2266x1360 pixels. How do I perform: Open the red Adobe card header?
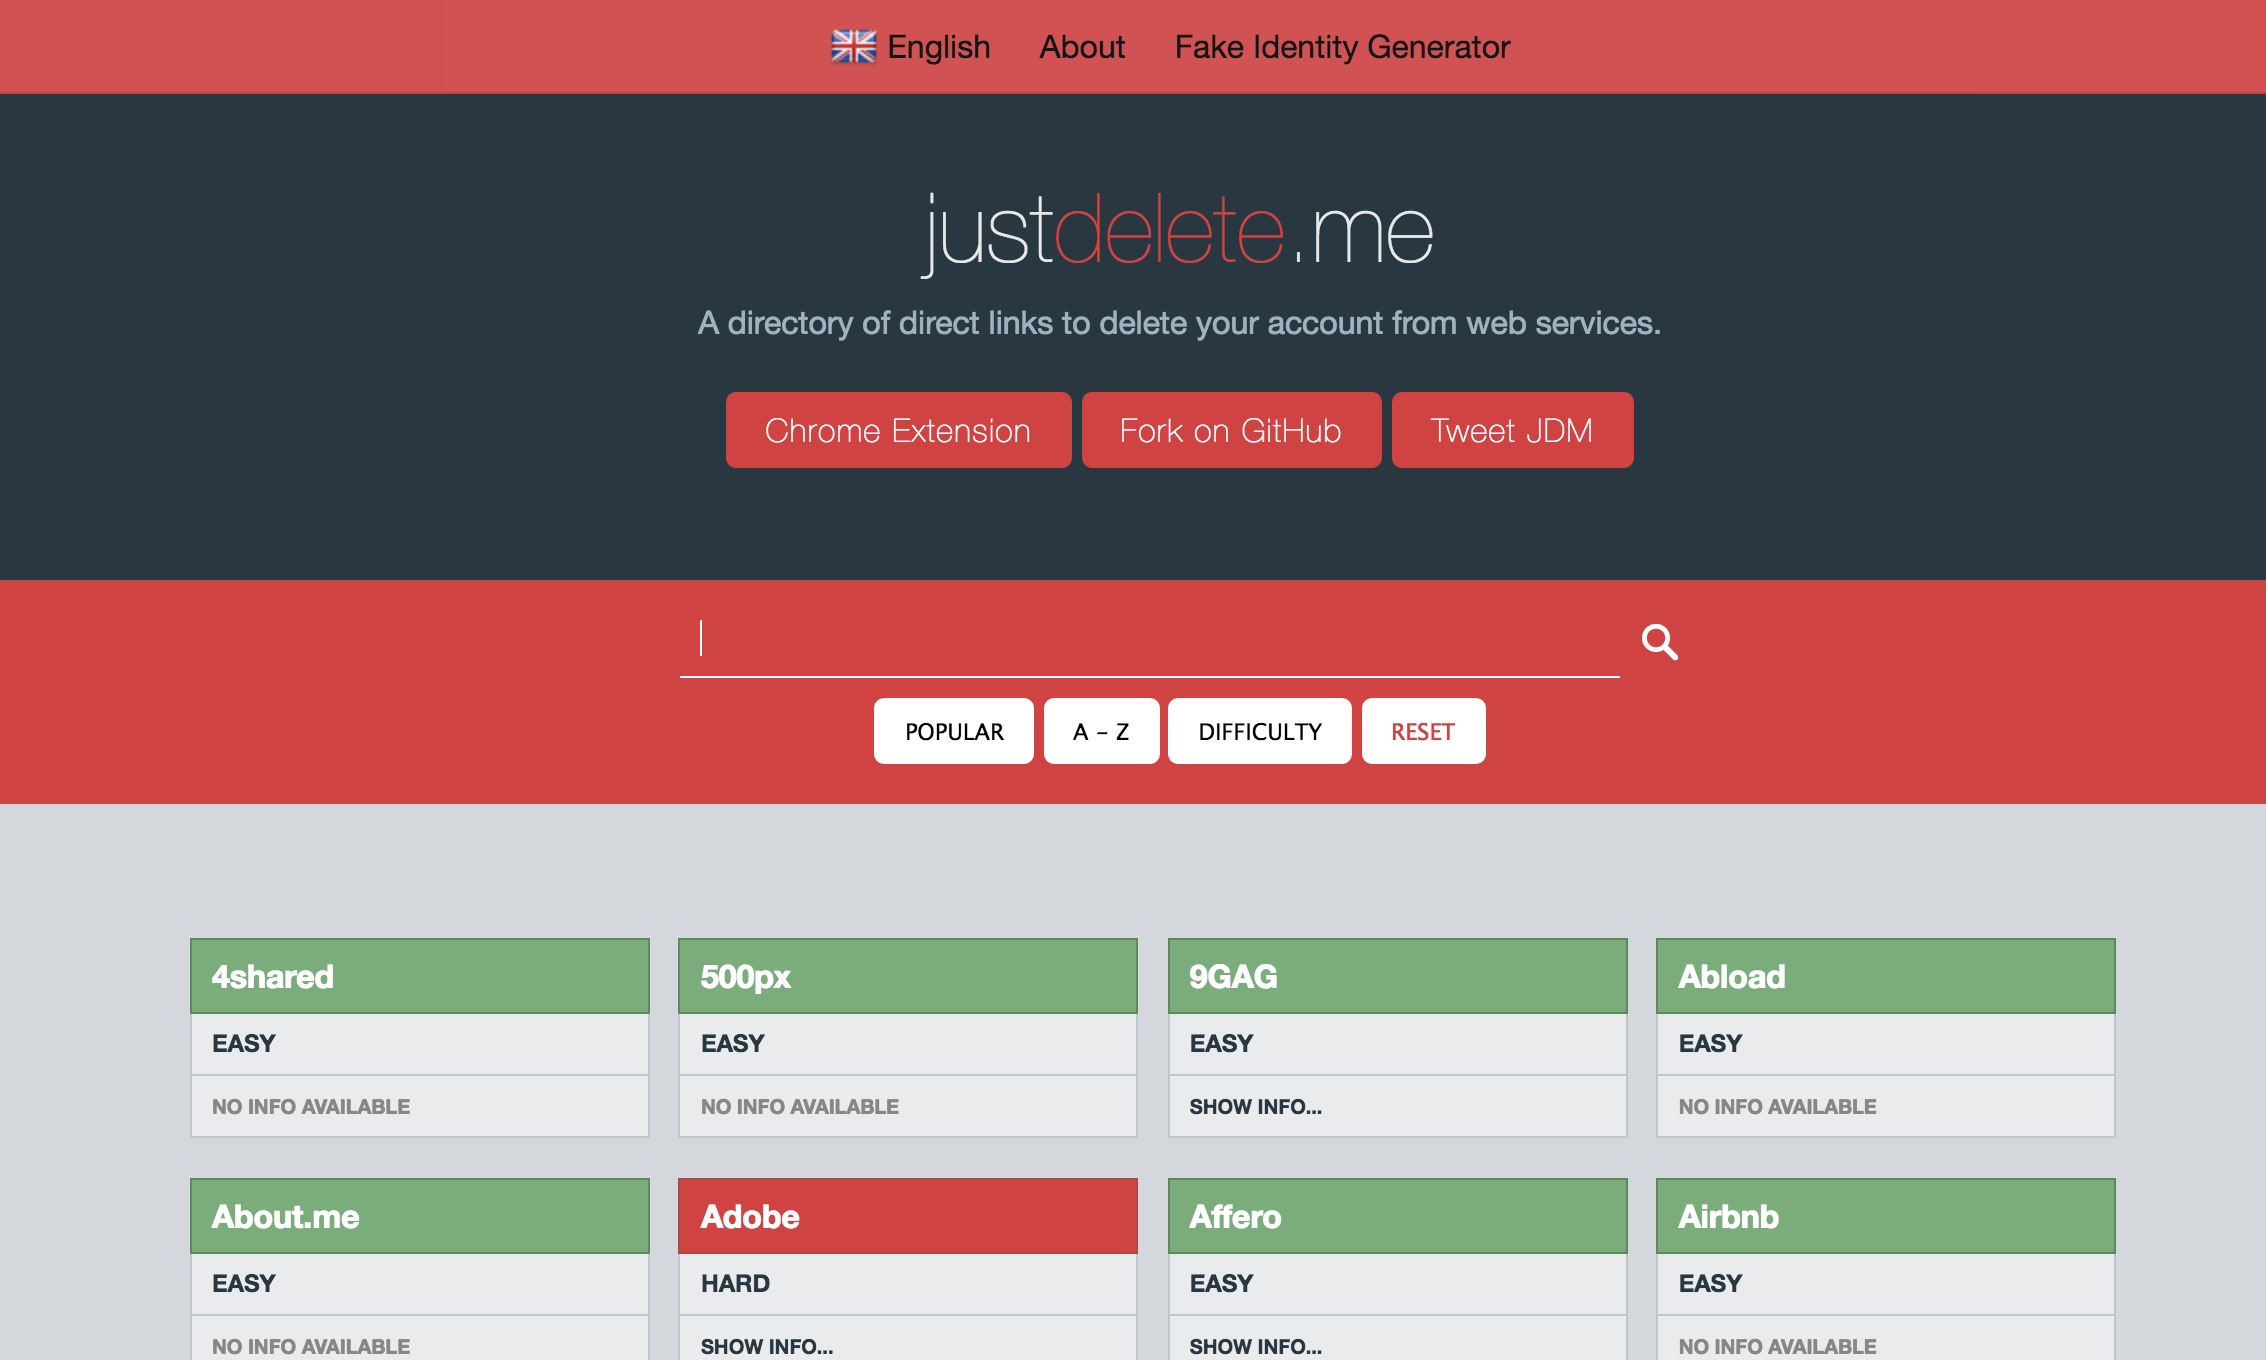pyautogui.click(x=907, y=1216)
